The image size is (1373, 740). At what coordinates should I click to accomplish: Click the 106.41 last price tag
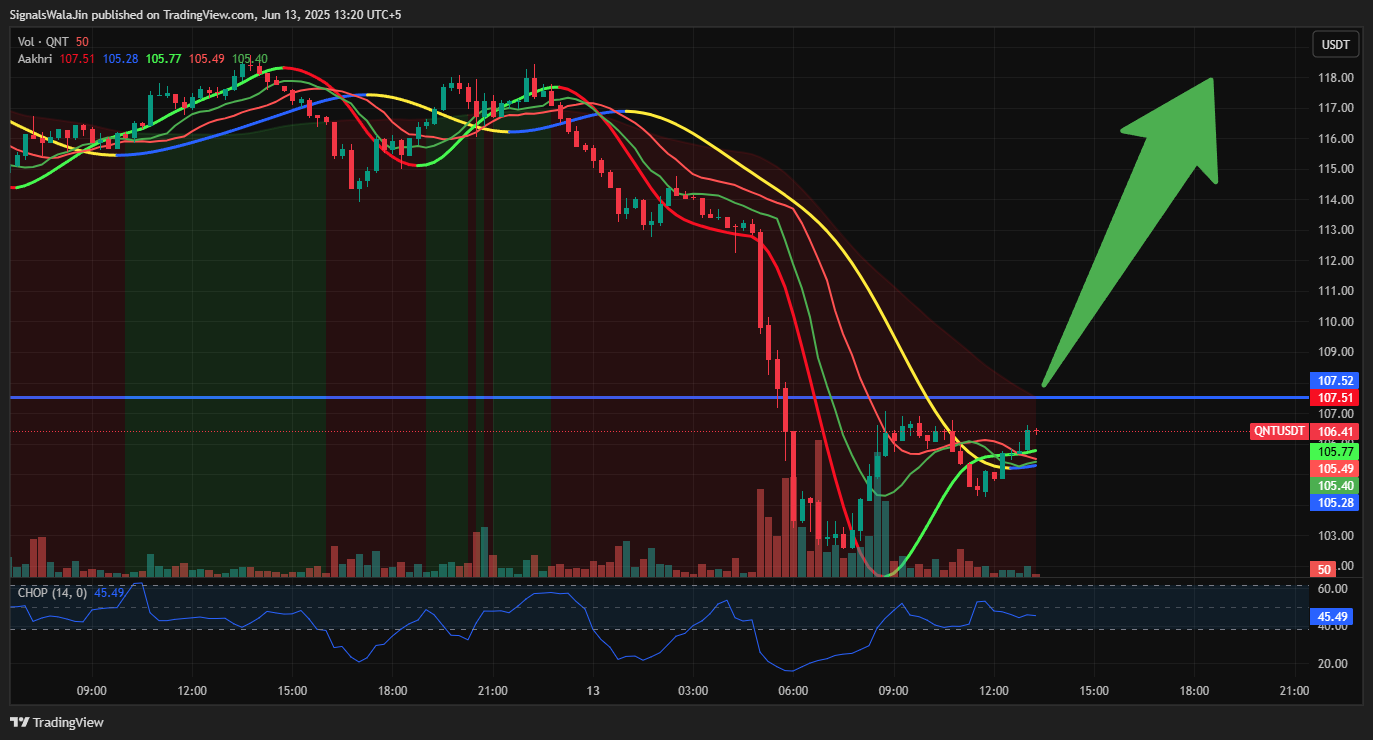point(1336,431)
